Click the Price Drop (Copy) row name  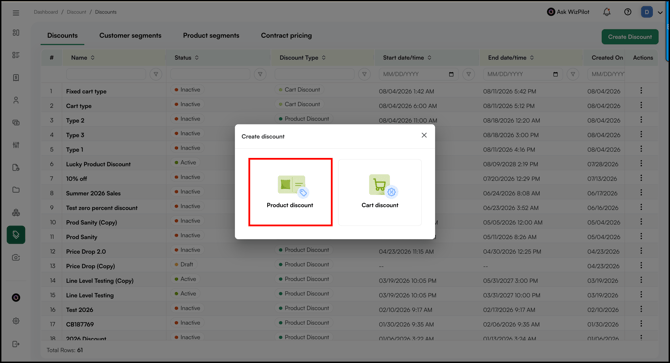pyautogui.click(x=91, y=266)
